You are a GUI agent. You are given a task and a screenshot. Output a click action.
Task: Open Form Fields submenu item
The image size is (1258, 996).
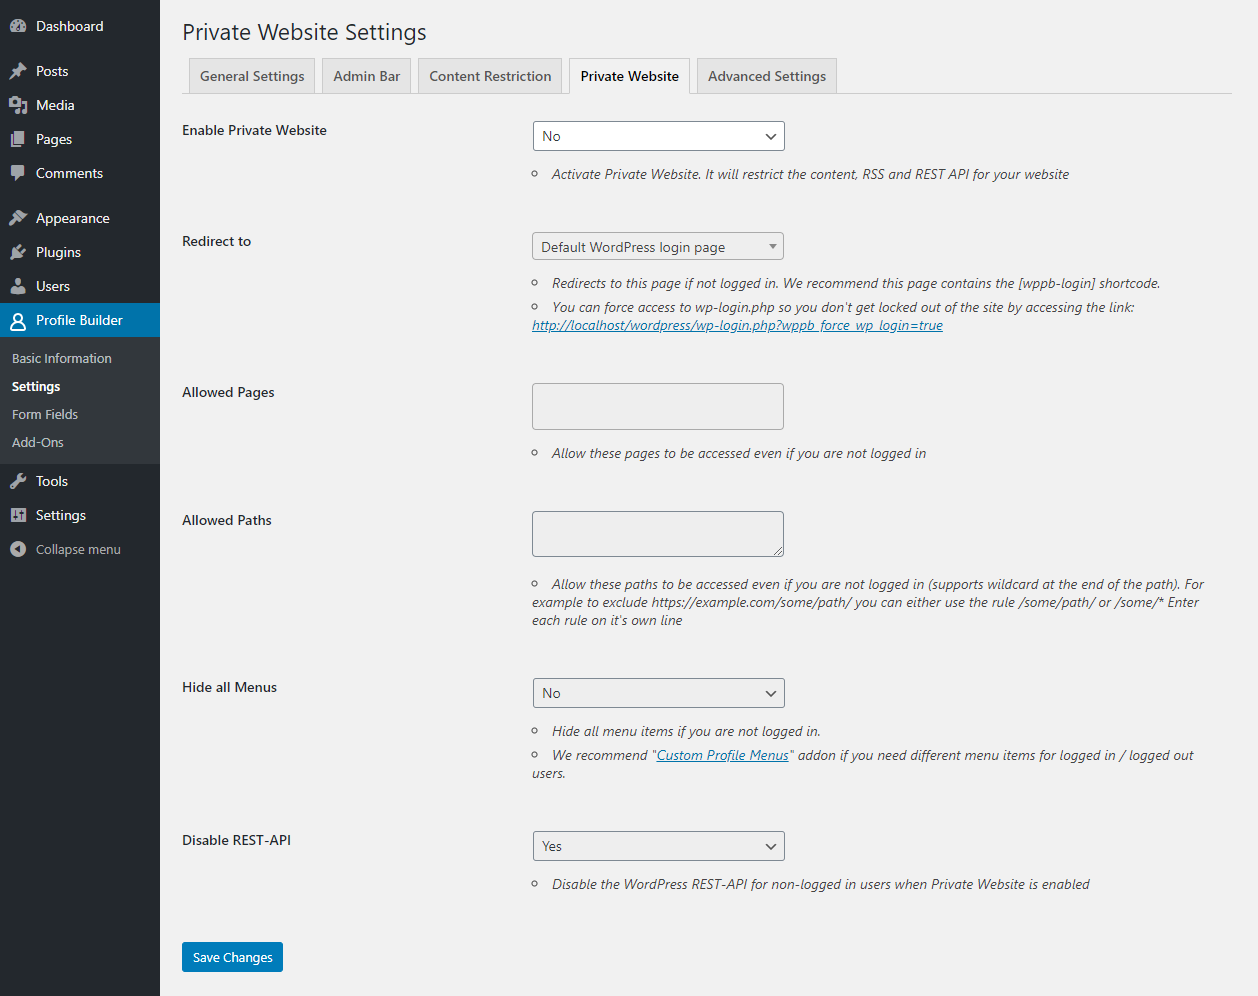coord(45,414)
